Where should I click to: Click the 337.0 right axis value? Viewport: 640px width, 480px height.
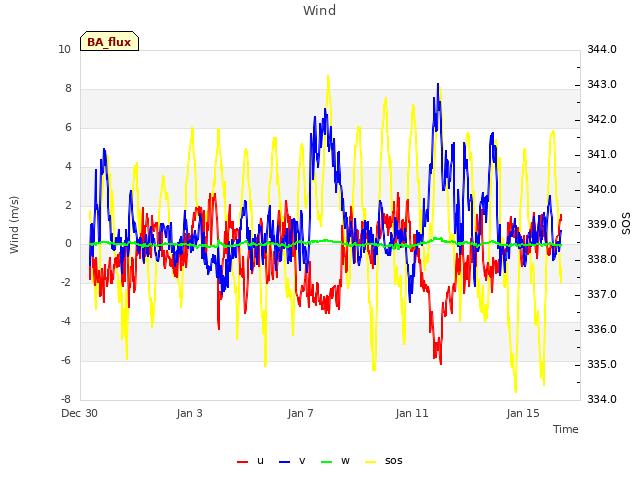tap(602, 294)
